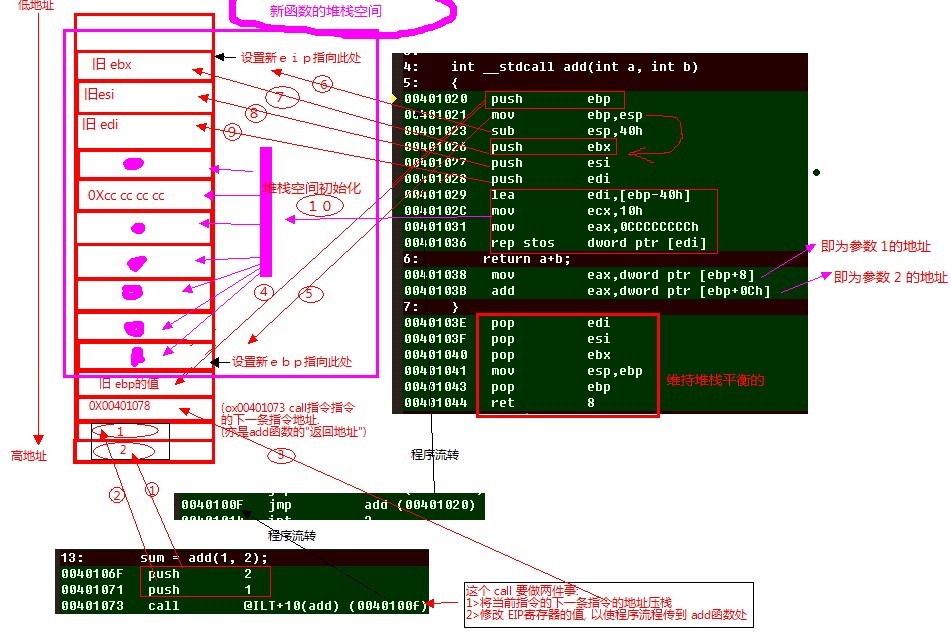Select the 'int __stdcall add(int a, int b)' source line
Viewport: 951px width, 632px height.
coord(574,67)
